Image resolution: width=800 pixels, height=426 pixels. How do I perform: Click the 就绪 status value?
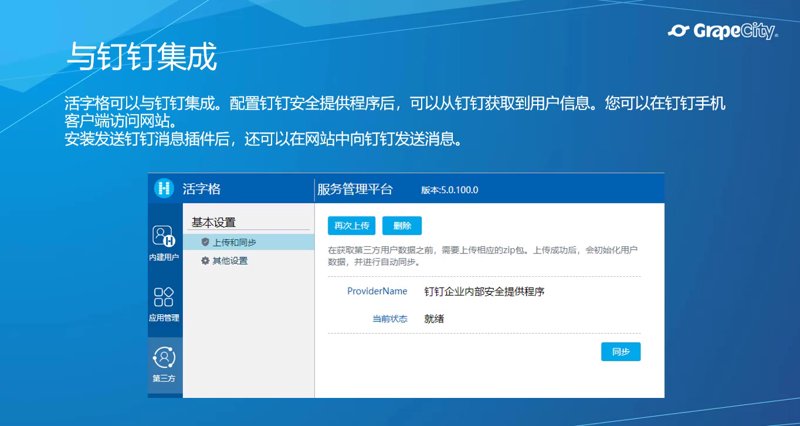point(434,319)
